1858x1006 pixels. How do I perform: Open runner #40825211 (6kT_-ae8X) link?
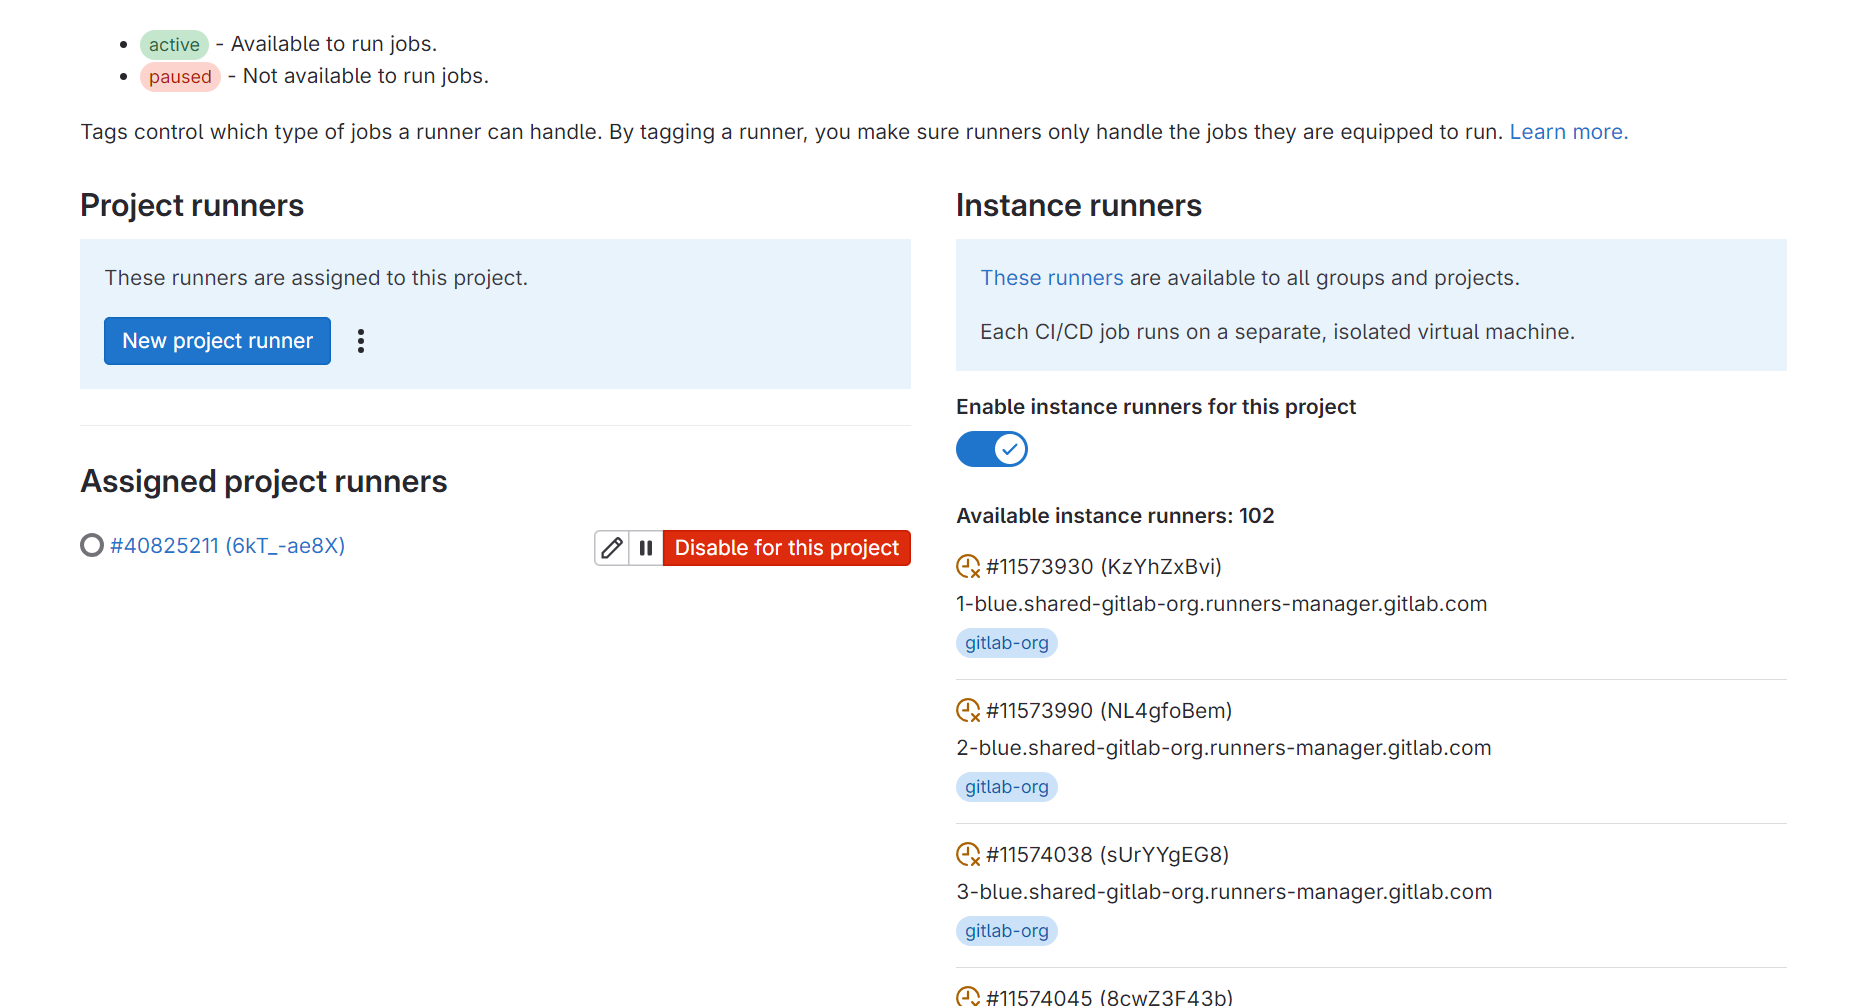click(227, 546)
